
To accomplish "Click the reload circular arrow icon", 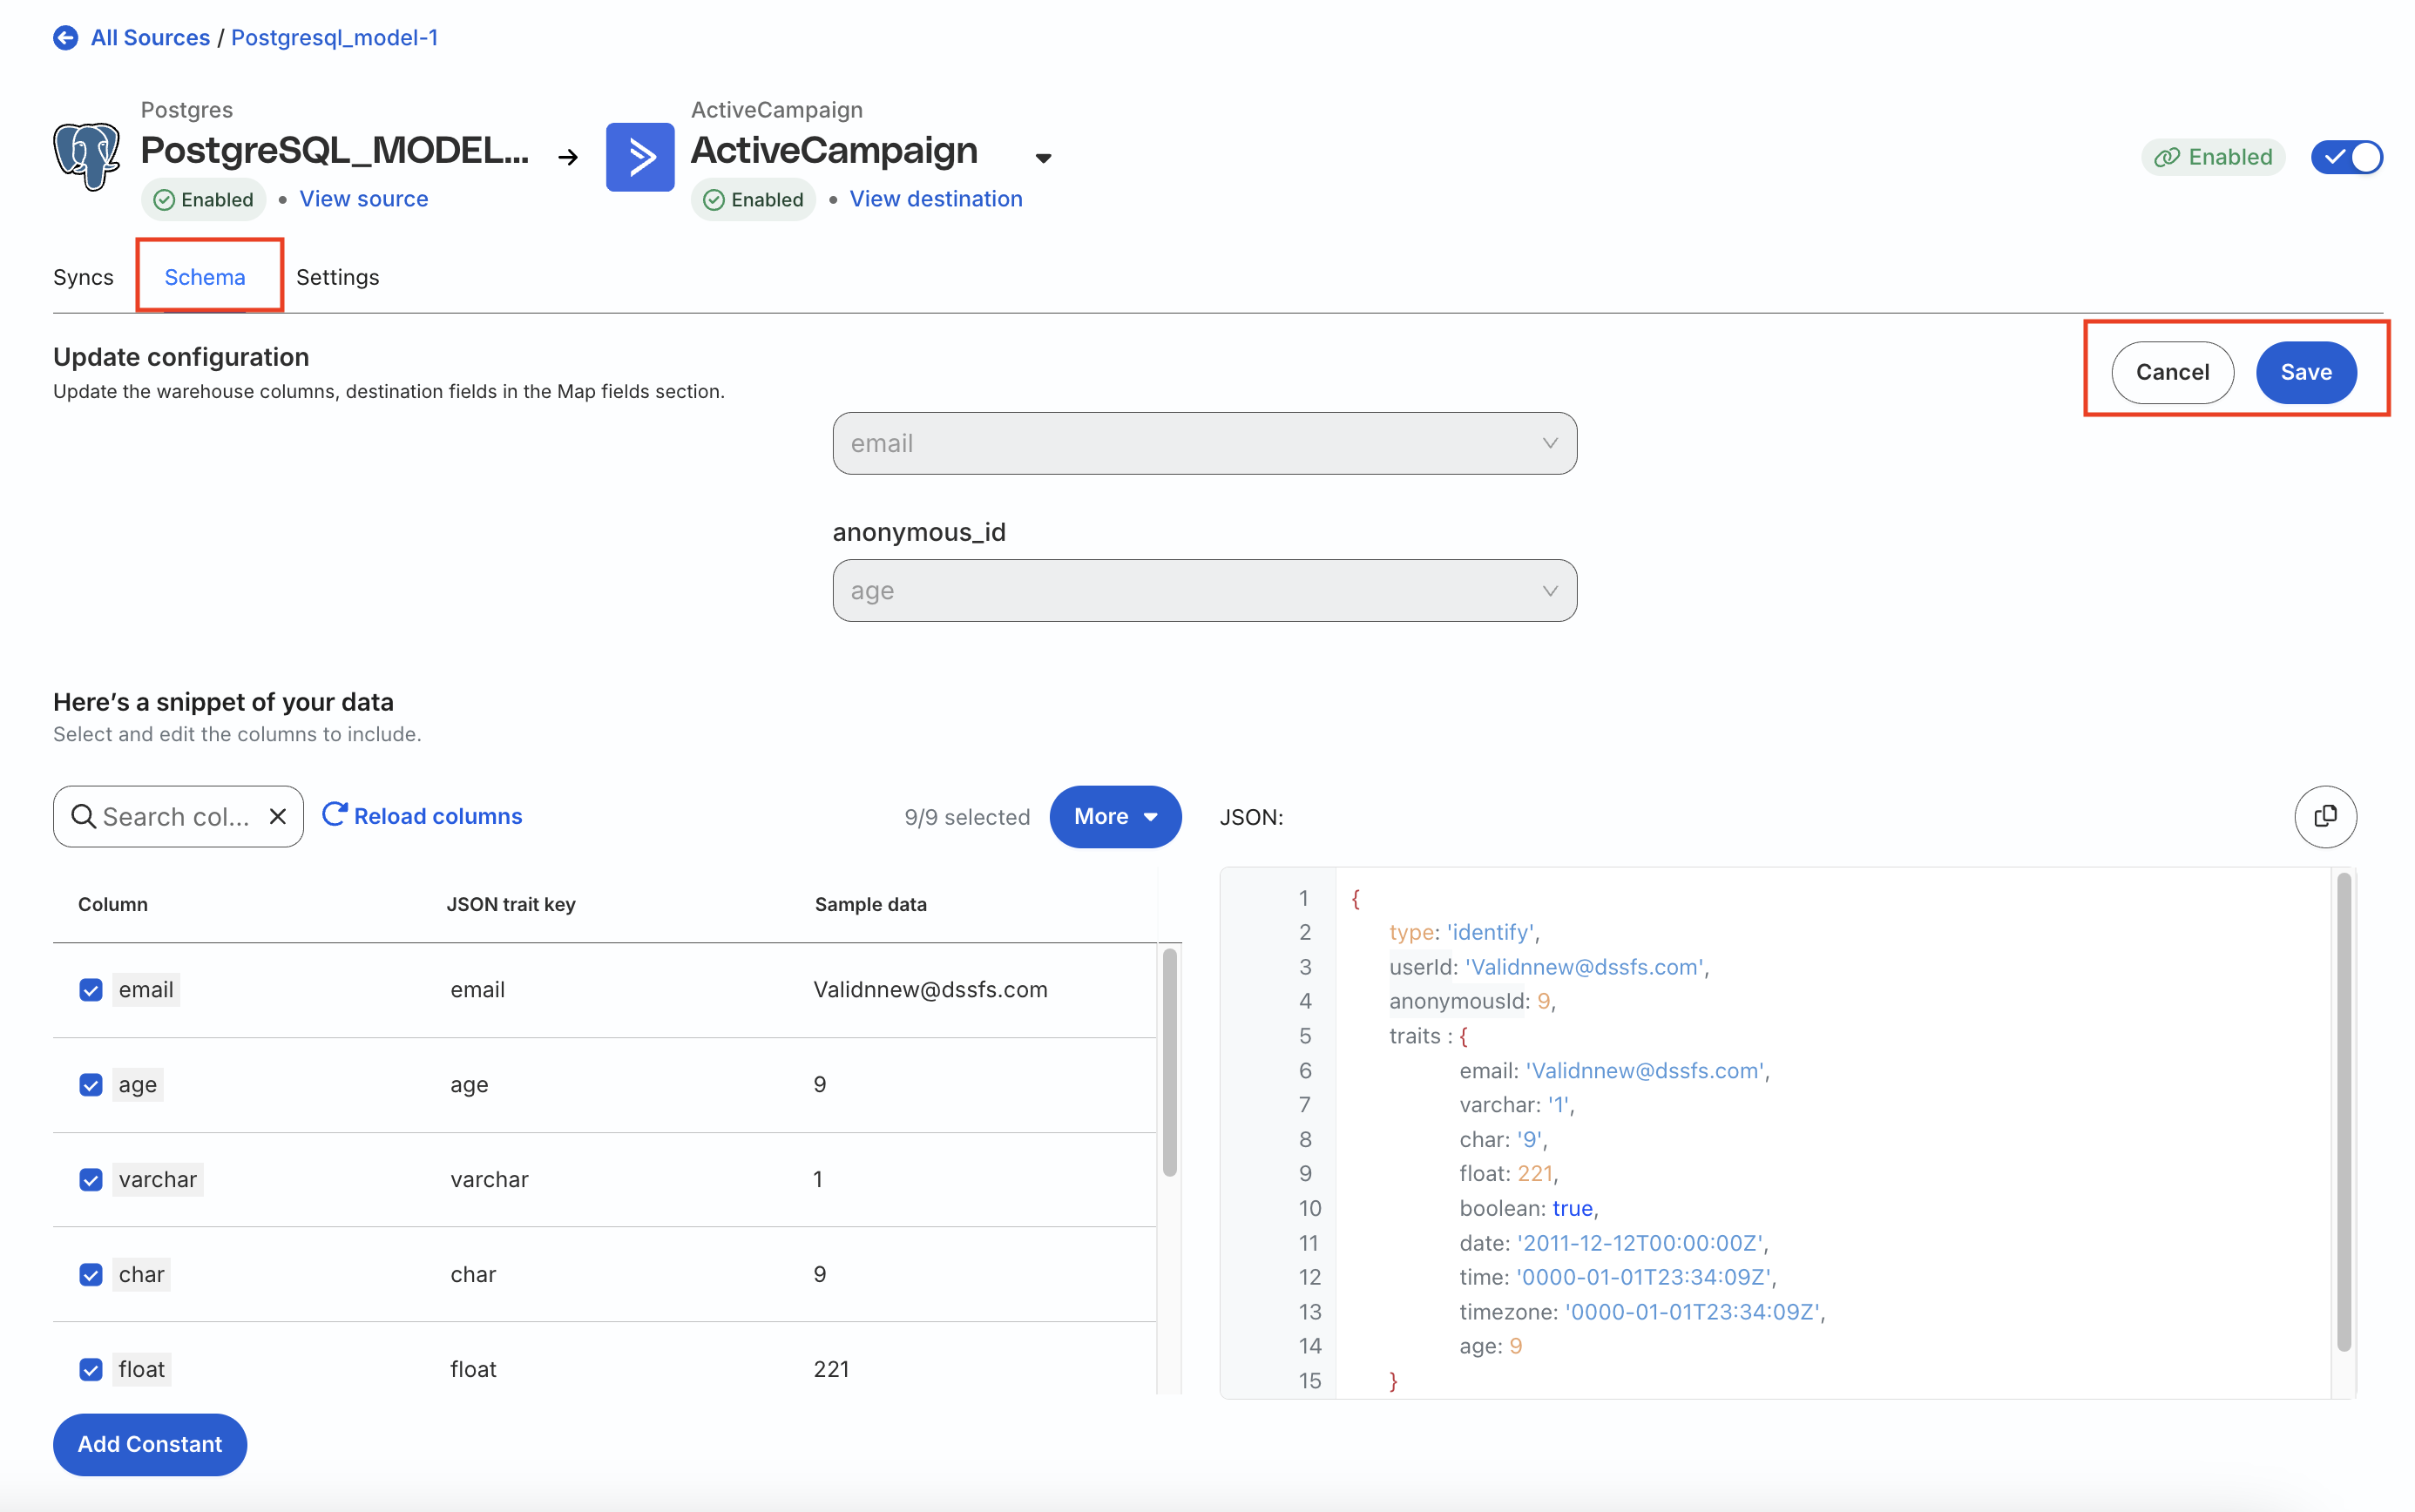I will coord(334,814).
